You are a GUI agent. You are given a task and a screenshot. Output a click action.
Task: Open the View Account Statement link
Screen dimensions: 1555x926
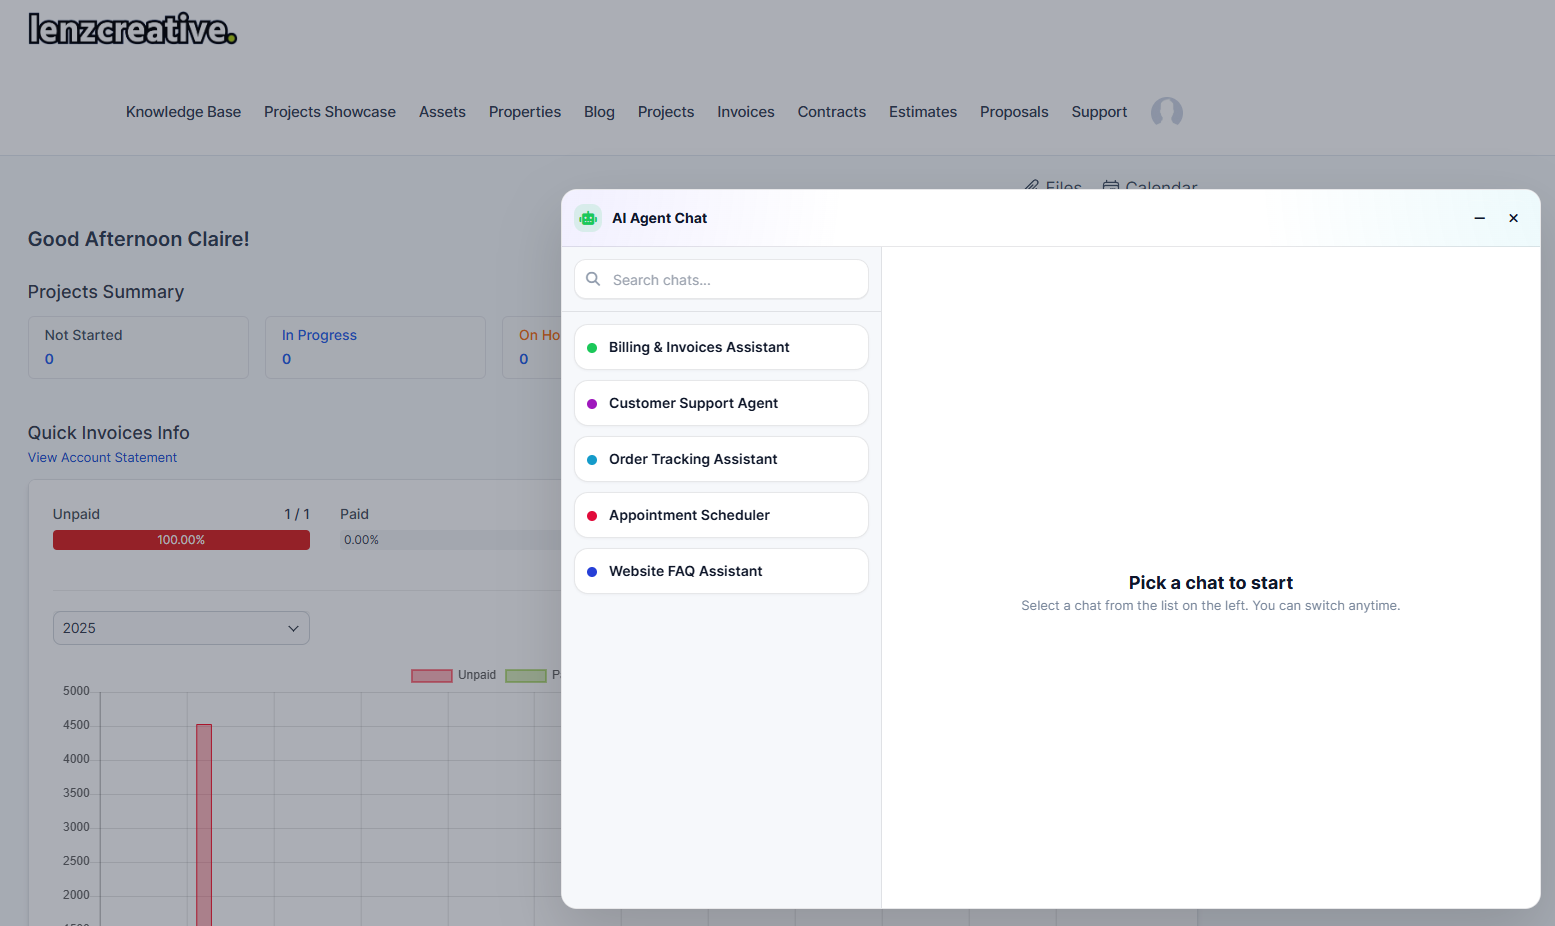click(x=102, y=458)
